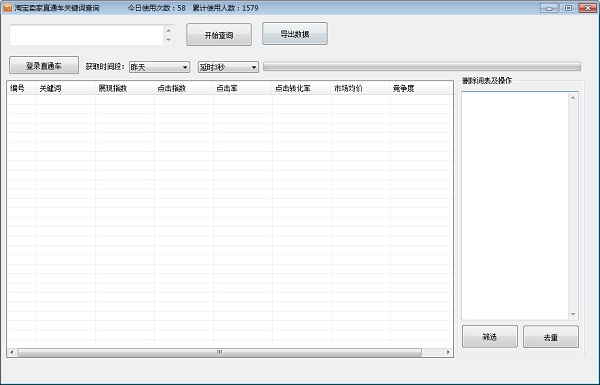This screenshot has width=600, height=385.
Task: Focus the keyword input text box
Action: (x=87, y=35)
